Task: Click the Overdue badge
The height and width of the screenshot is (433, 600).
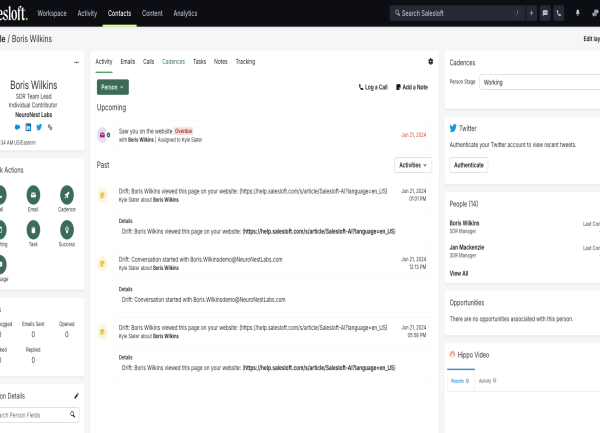Action: click(184, 131)
